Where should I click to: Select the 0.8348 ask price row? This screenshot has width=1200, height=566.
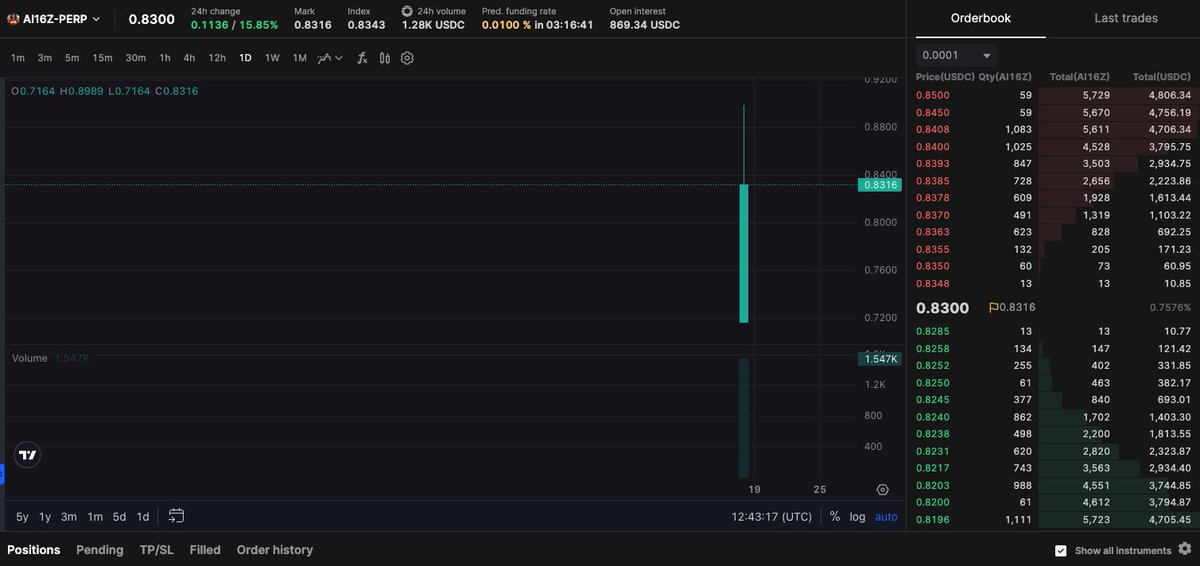pos(1053,283)
